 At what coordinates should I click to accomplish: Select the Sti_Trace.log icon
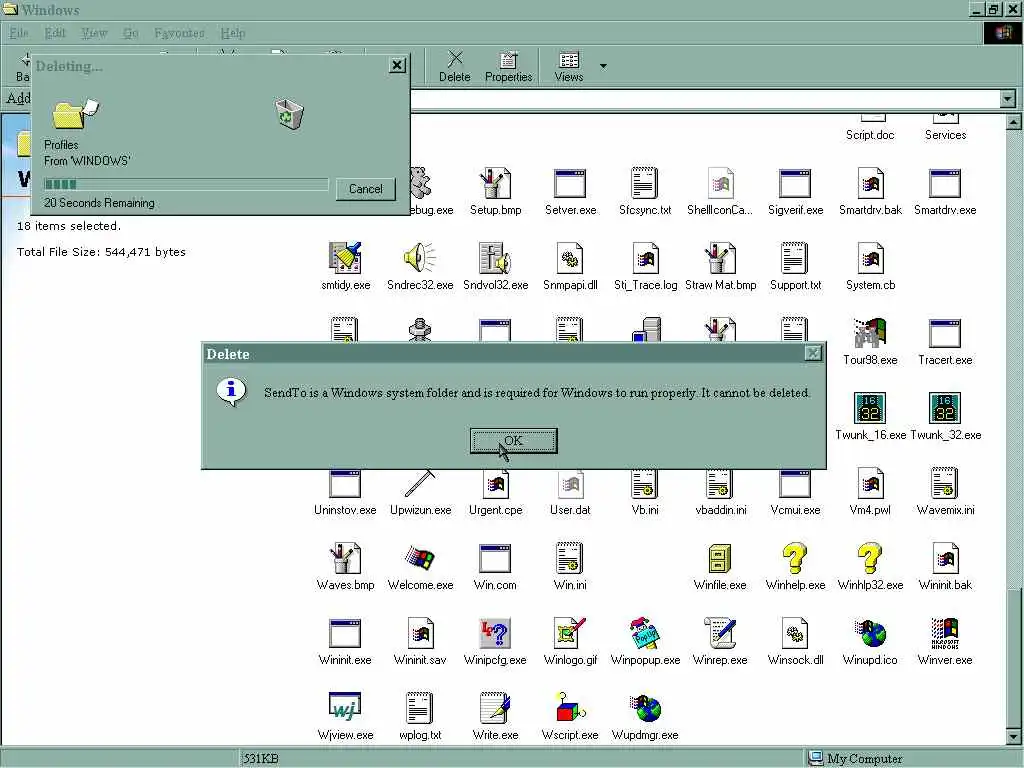click(645, 258)
